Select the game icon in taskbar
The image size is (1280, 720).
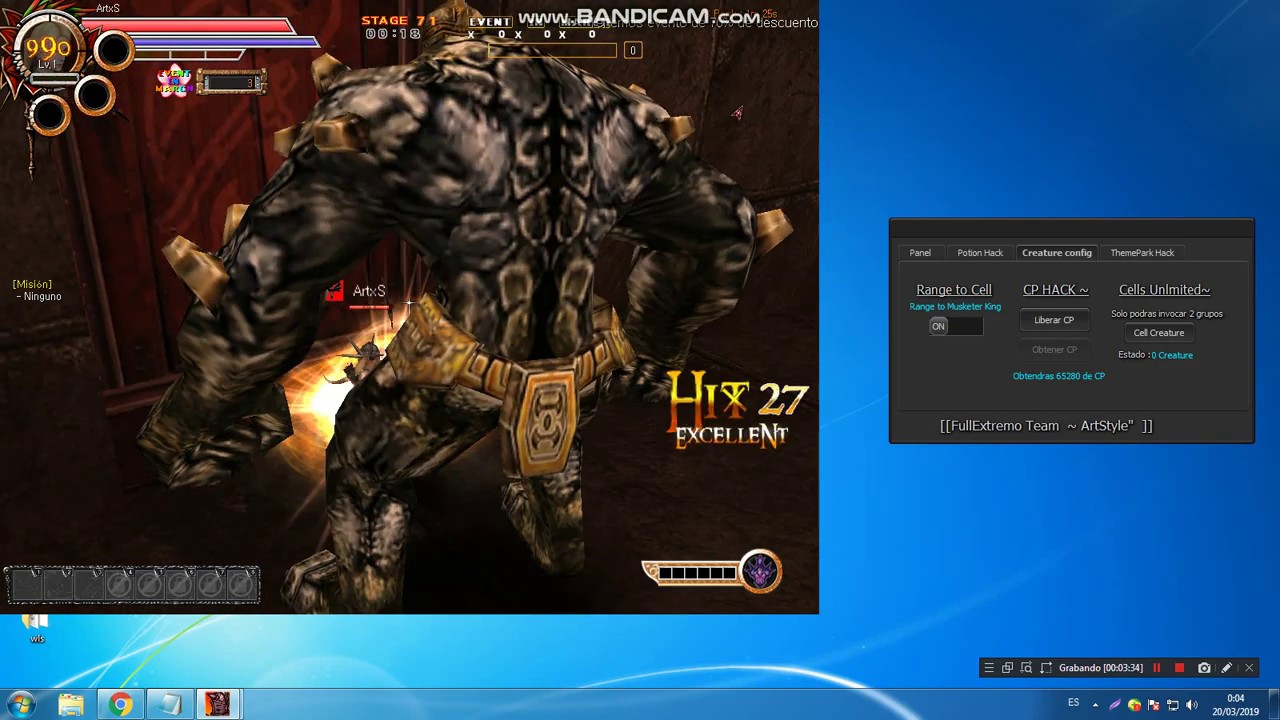click(x=218, y=704)
